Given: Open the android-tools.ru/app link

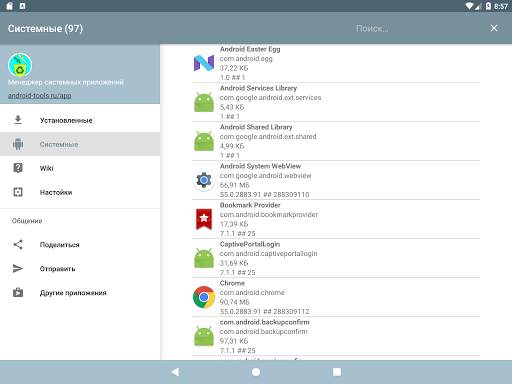Looking at the screenshot, I should tap(40, 96).
